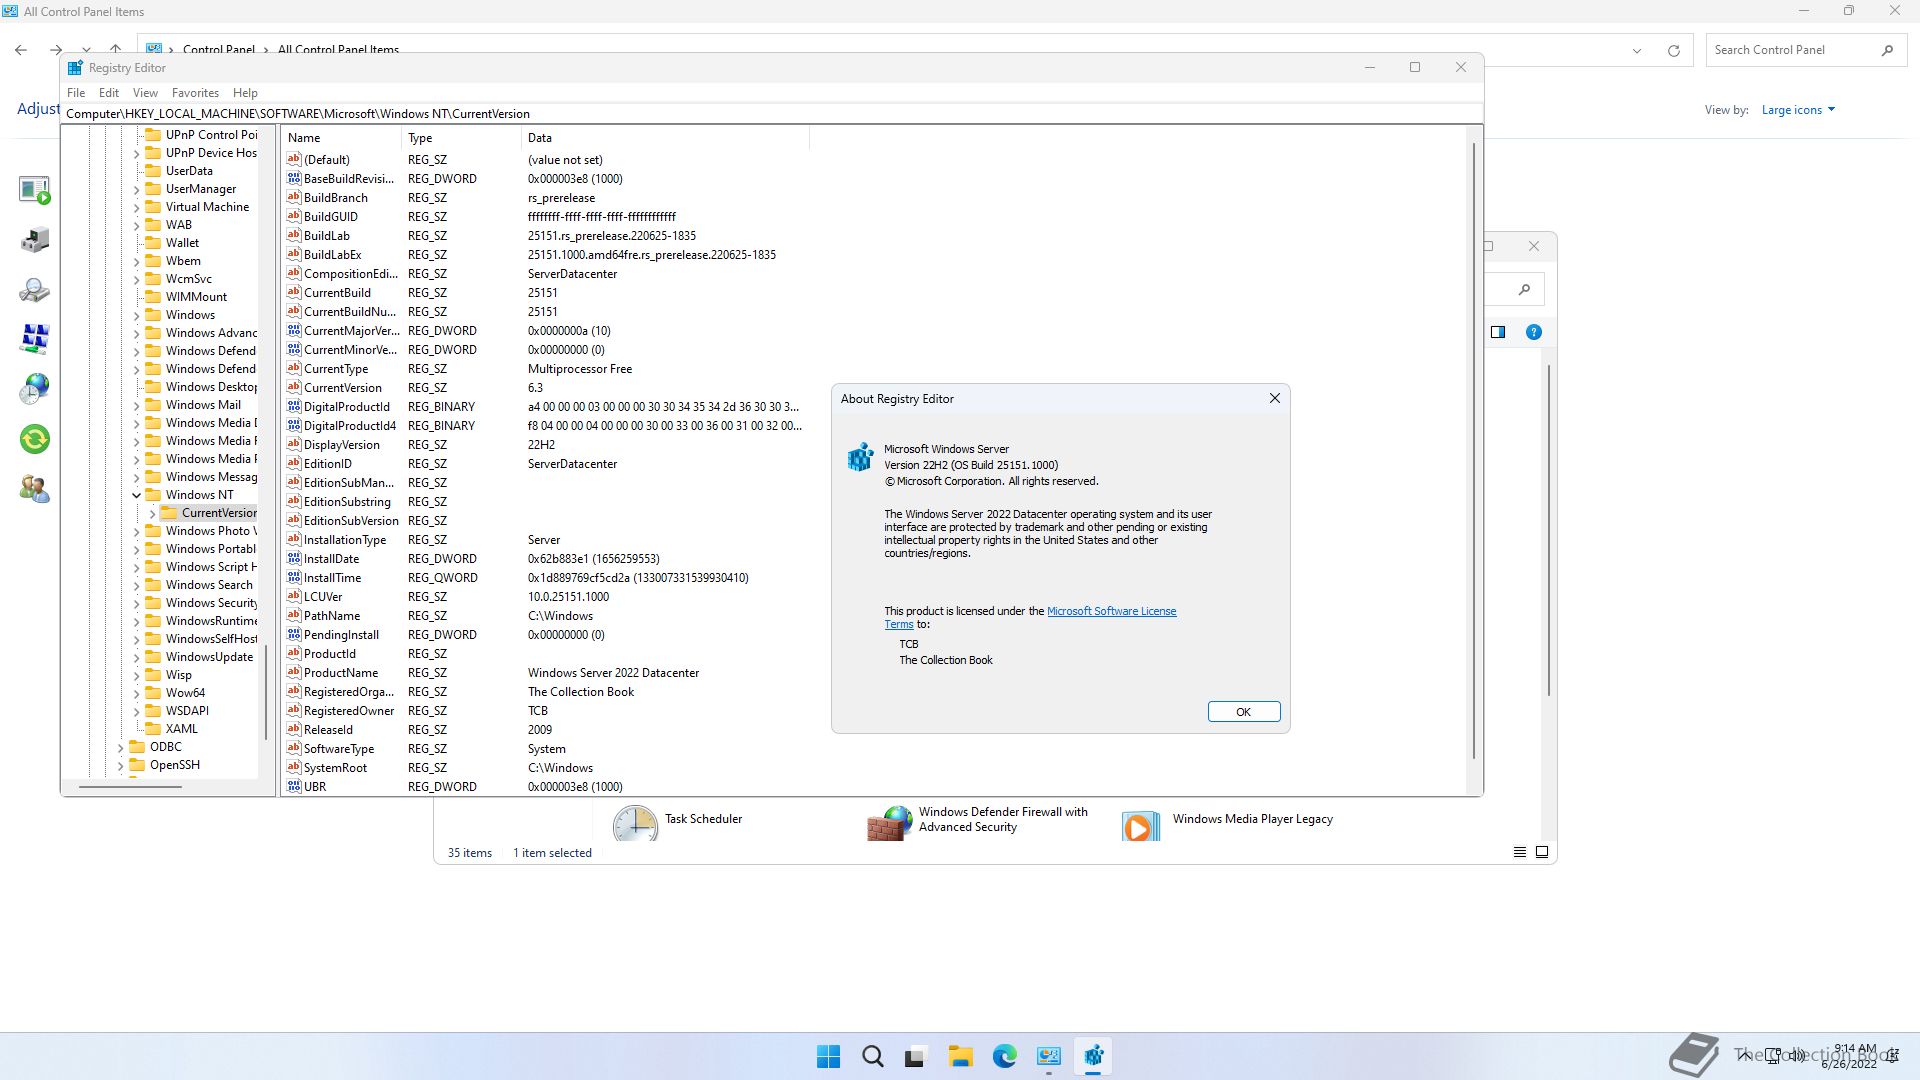Expand the Wbem tree node
1920x1080 pixels.
tap(136, 261)
